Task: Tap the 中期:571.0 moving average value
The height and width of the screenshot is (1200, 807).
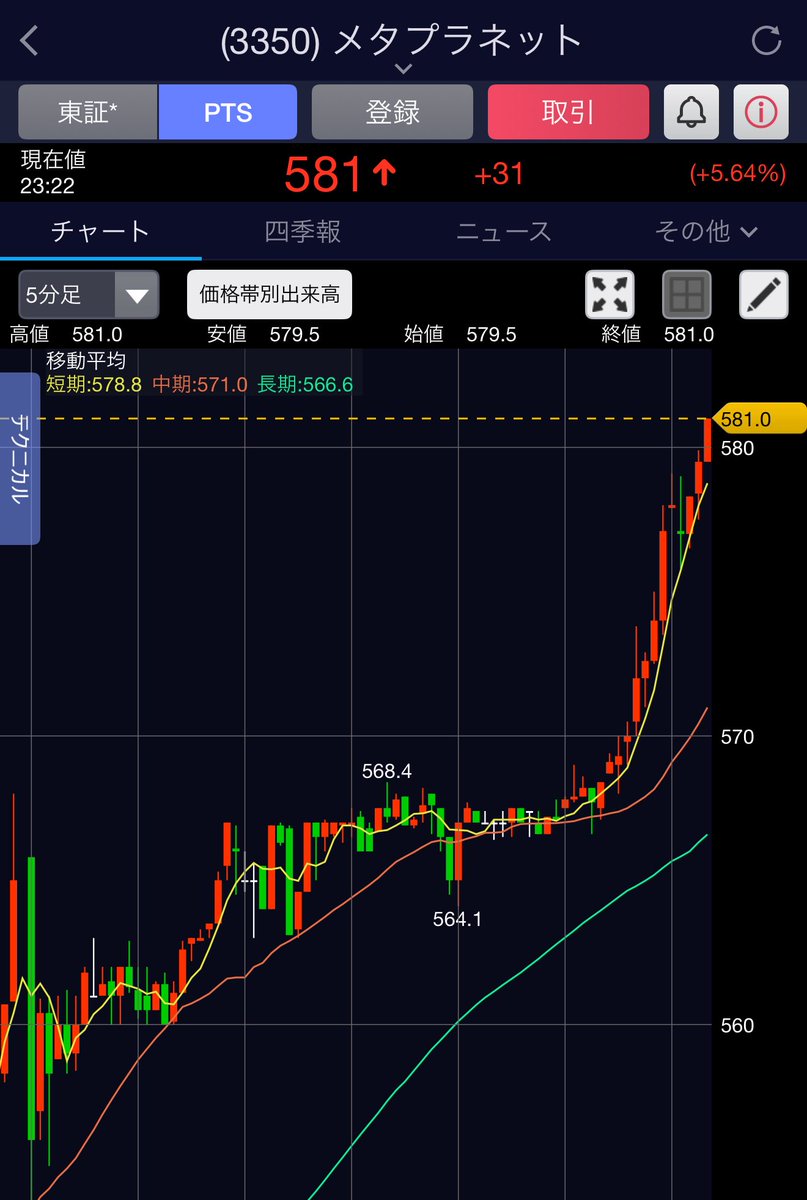Action: tap(200, 384)
